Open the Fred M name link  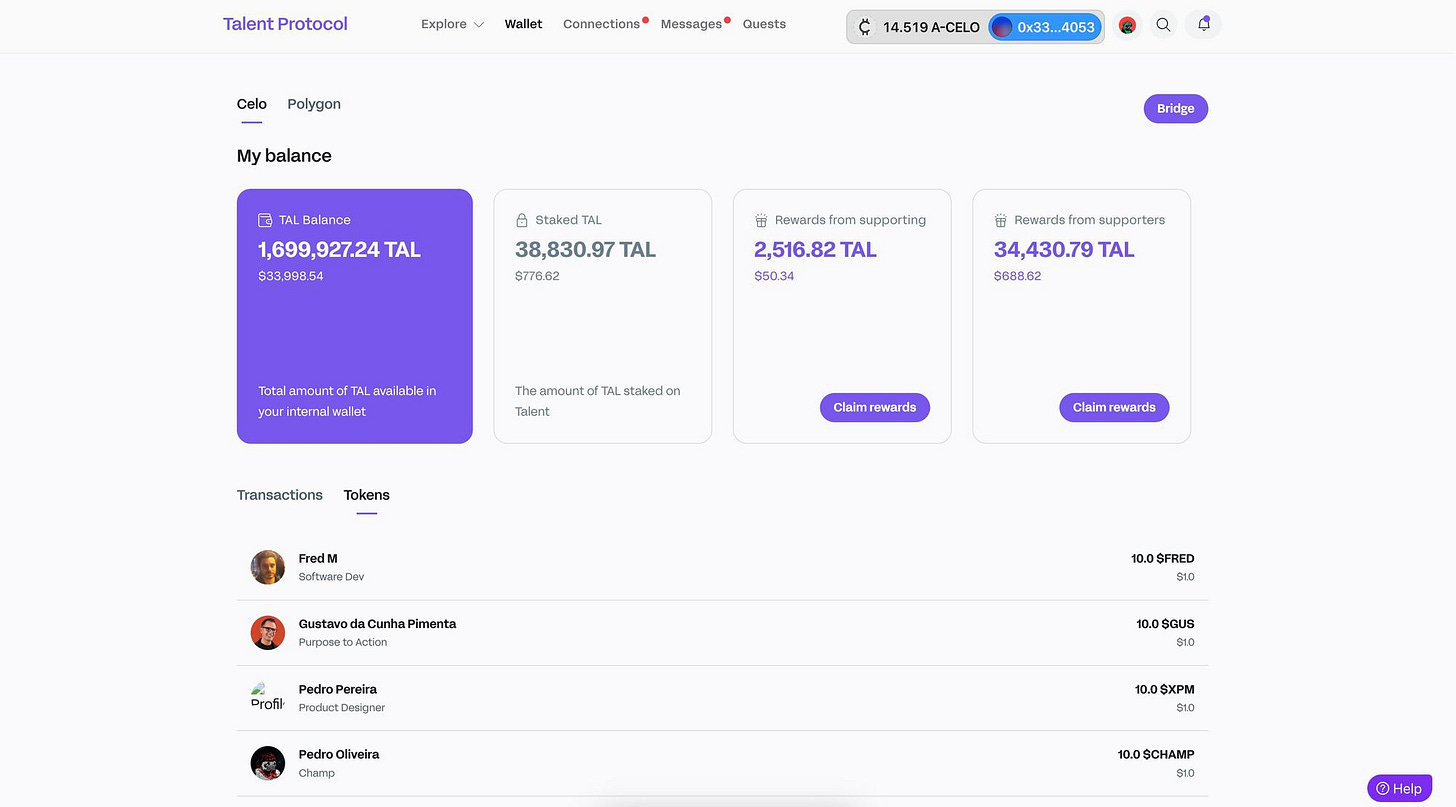(x=318, y=558)
